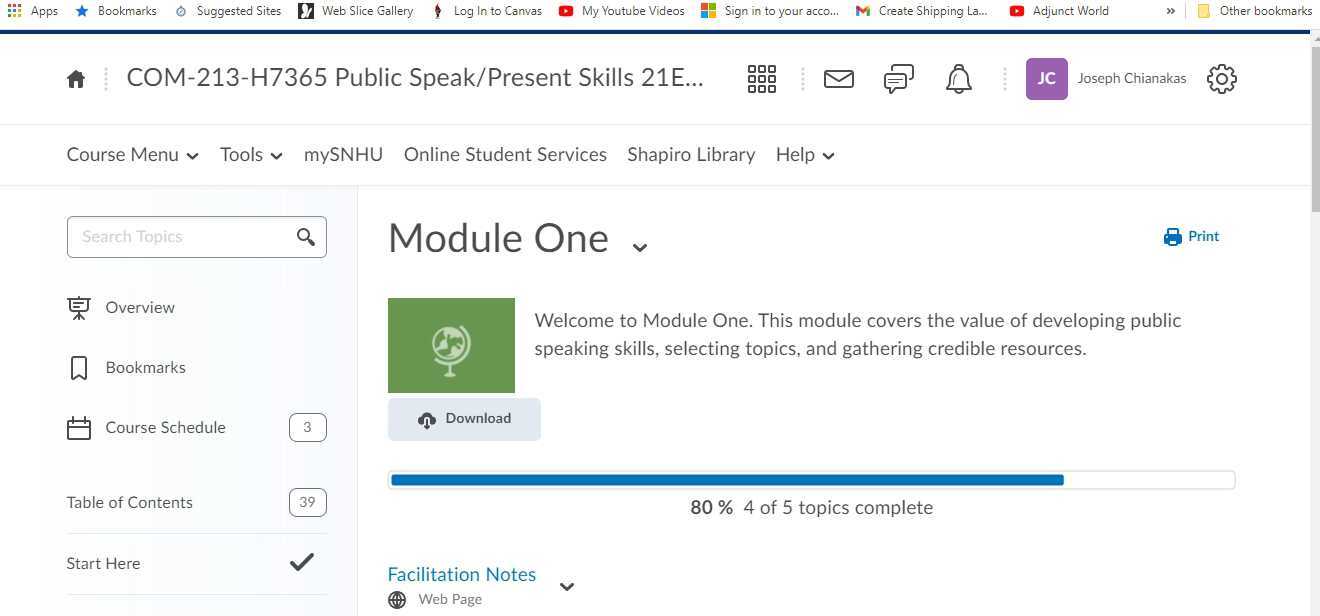Open the course selector waffle grid icon
Image resolution: width=1320 pixels, height=616 pixels.
coord(762,78)
